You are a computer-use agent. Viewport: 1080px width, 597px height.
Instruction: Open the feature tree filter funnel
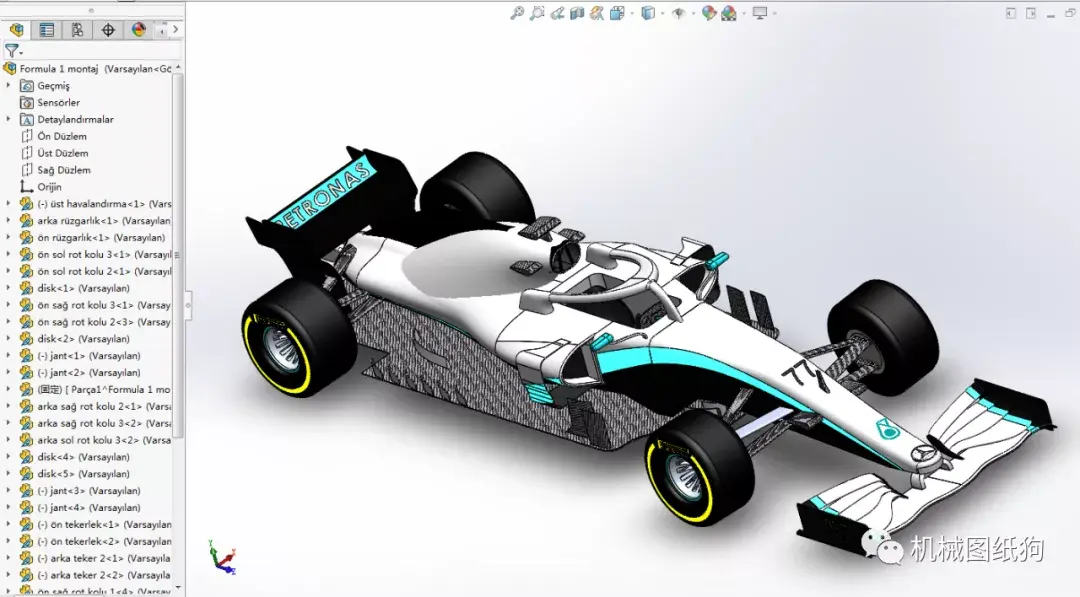coord(12,50)
